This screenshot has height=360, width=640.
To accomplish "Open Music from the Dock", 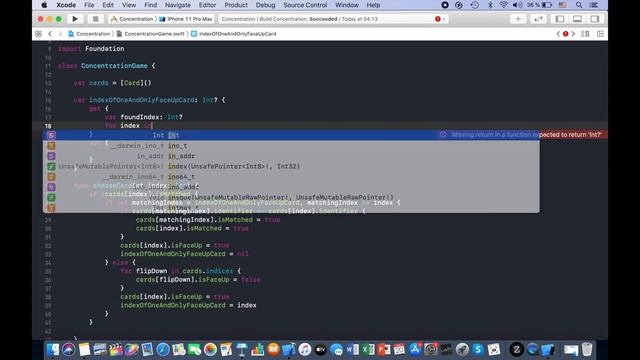I will click(305, 349).
